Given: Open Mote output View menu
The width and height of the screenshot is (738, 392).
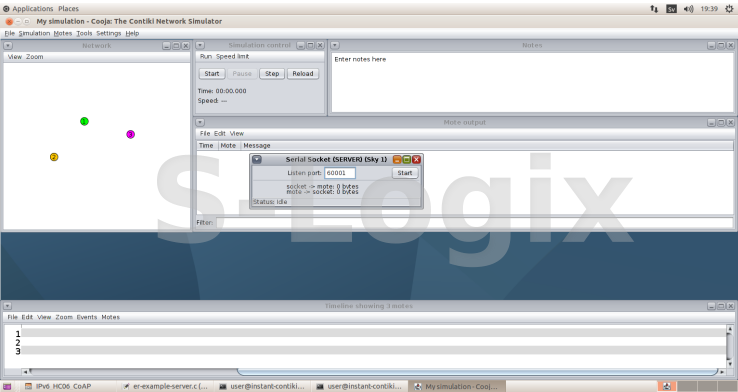Looking at the screenshot, I should (237, 134).
